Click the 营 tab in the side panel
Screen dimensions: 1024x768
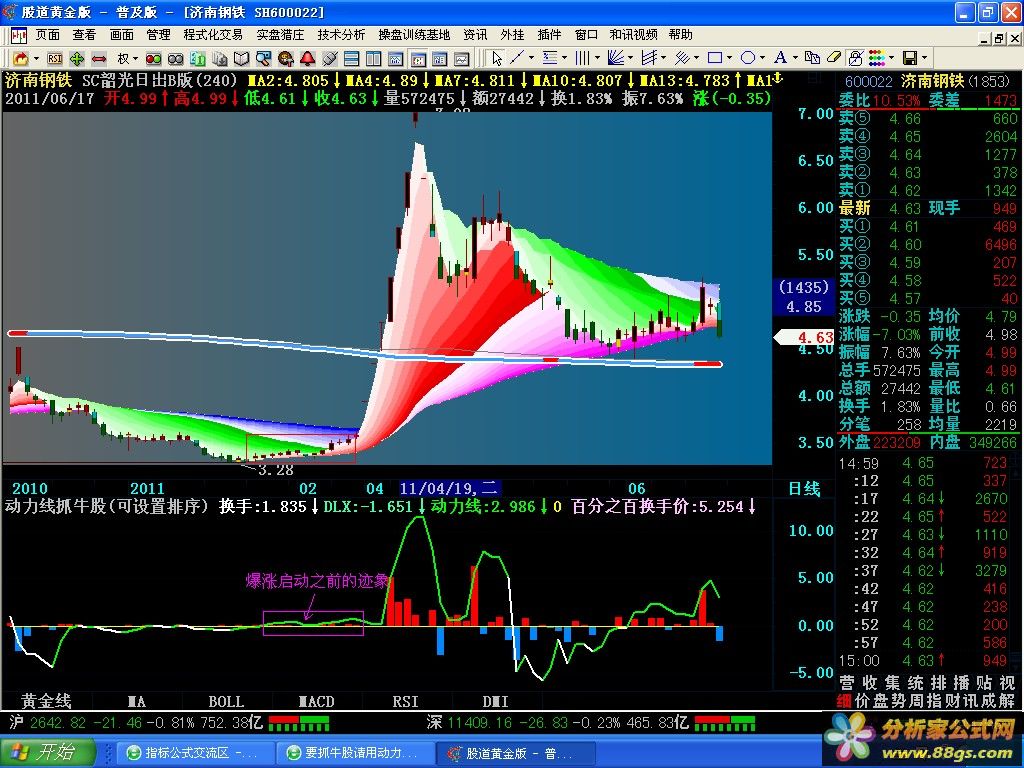(x=847, y=683)
